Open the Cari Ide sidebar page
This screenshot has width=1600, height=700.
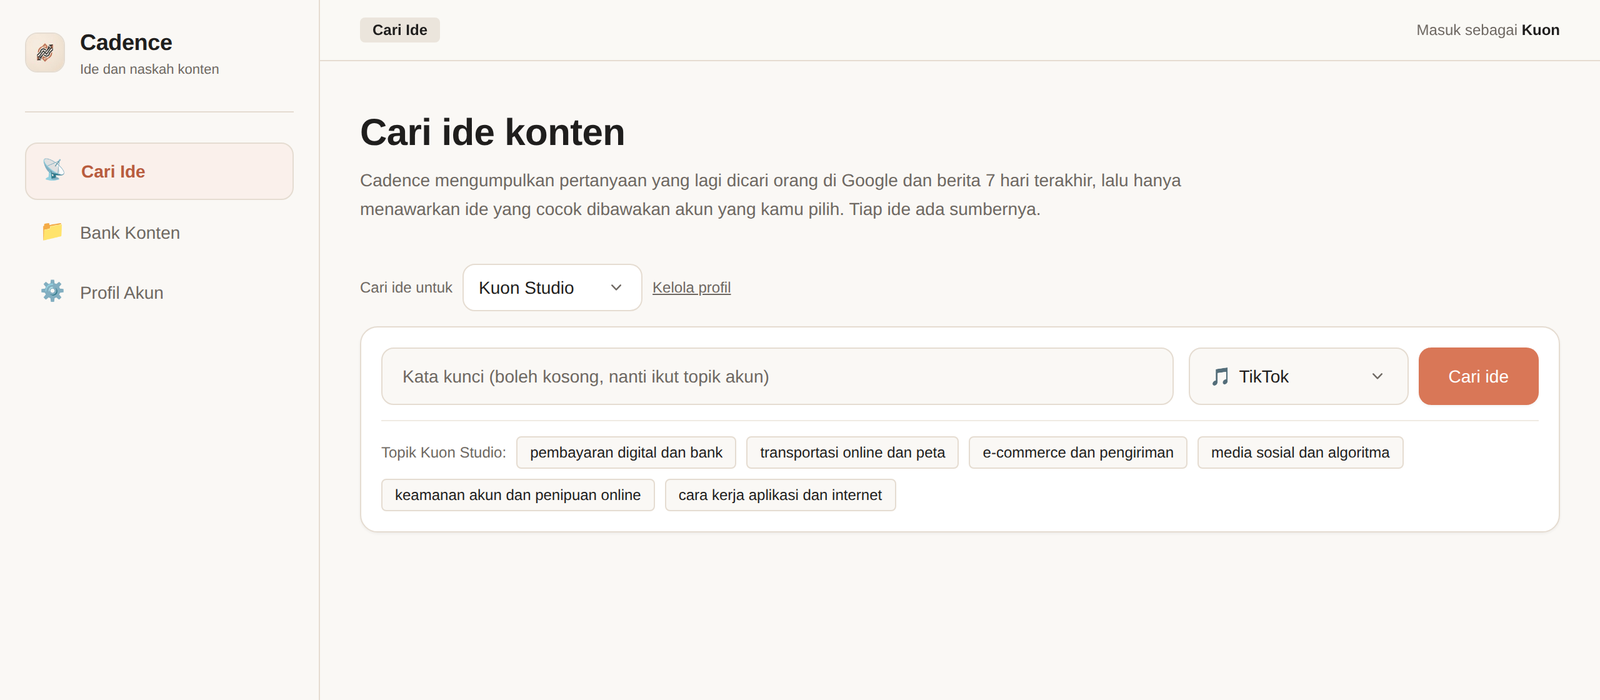(x=159, y=171)
